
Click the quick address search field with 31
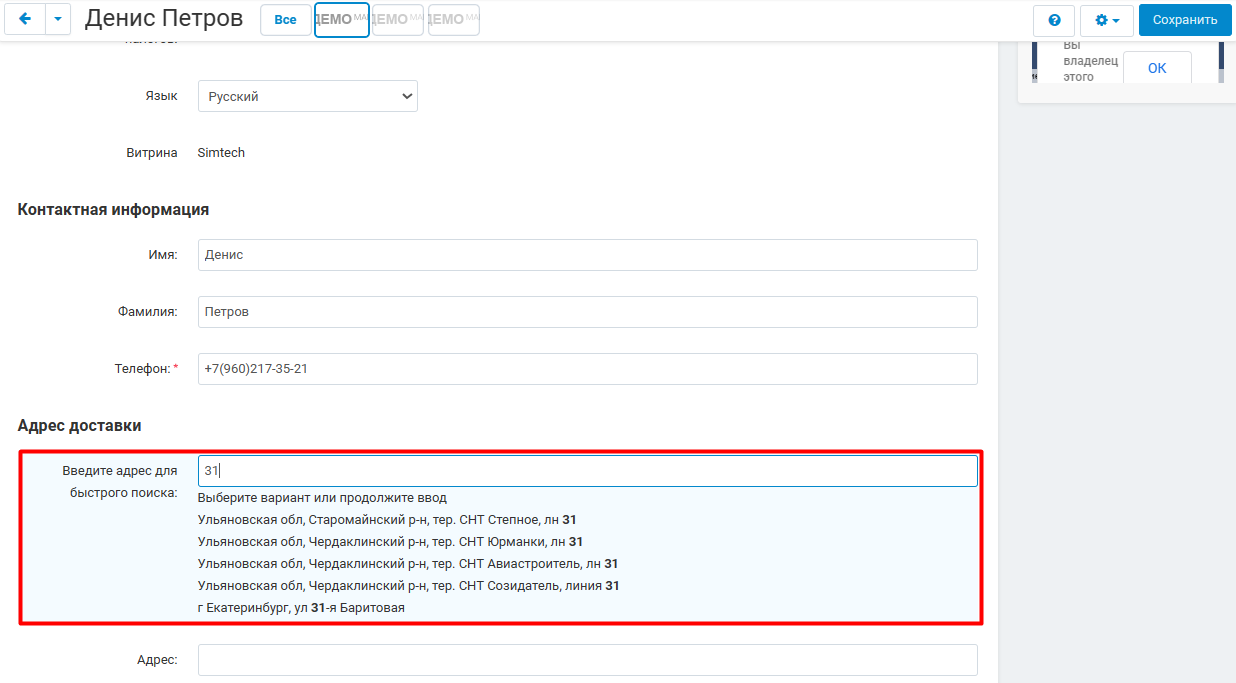click(588, 471)
